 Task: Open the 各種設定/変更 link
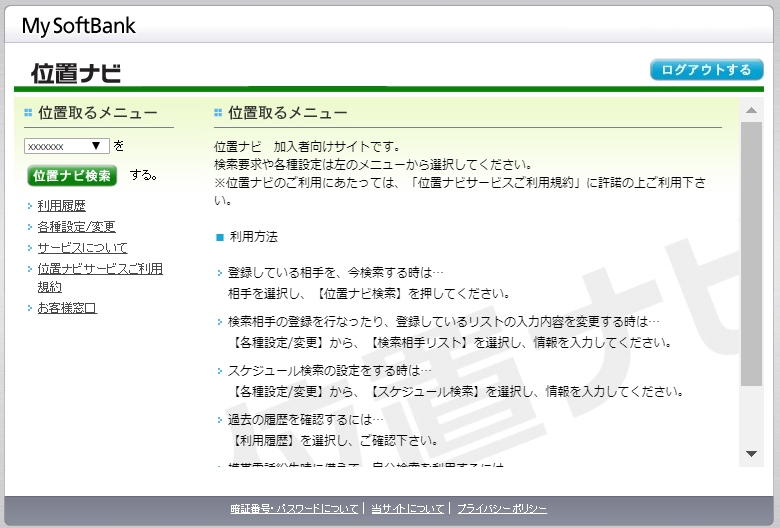pyautogui.click(x=77, y=226)
